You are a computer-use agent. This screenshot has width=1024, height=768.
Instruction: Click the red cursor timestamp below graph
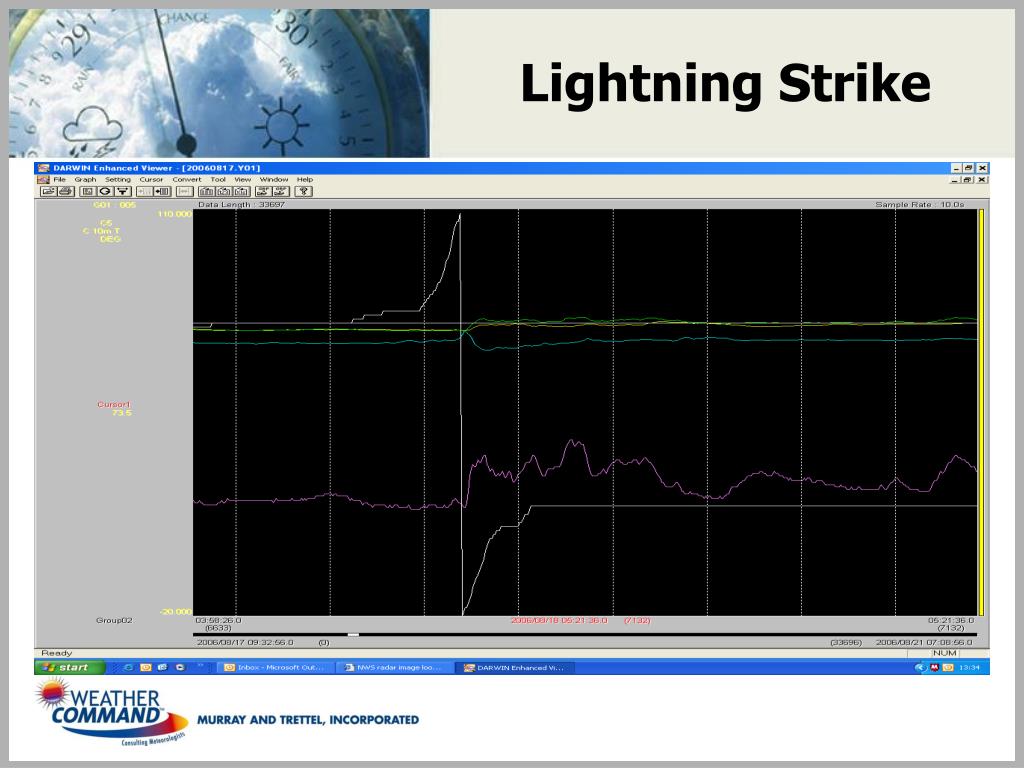point(559,620)
